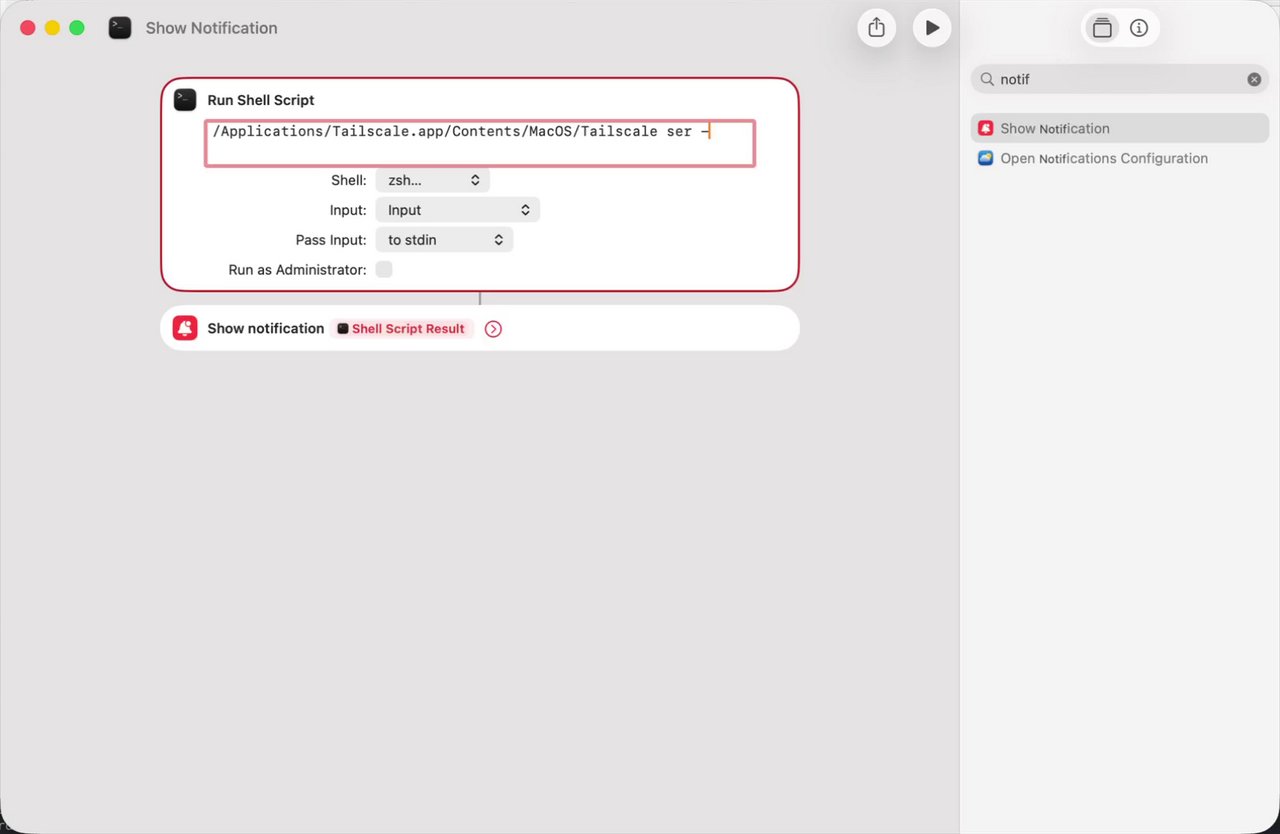
Task: Click the magnifying glass search icon
Action: pos(987,79)
